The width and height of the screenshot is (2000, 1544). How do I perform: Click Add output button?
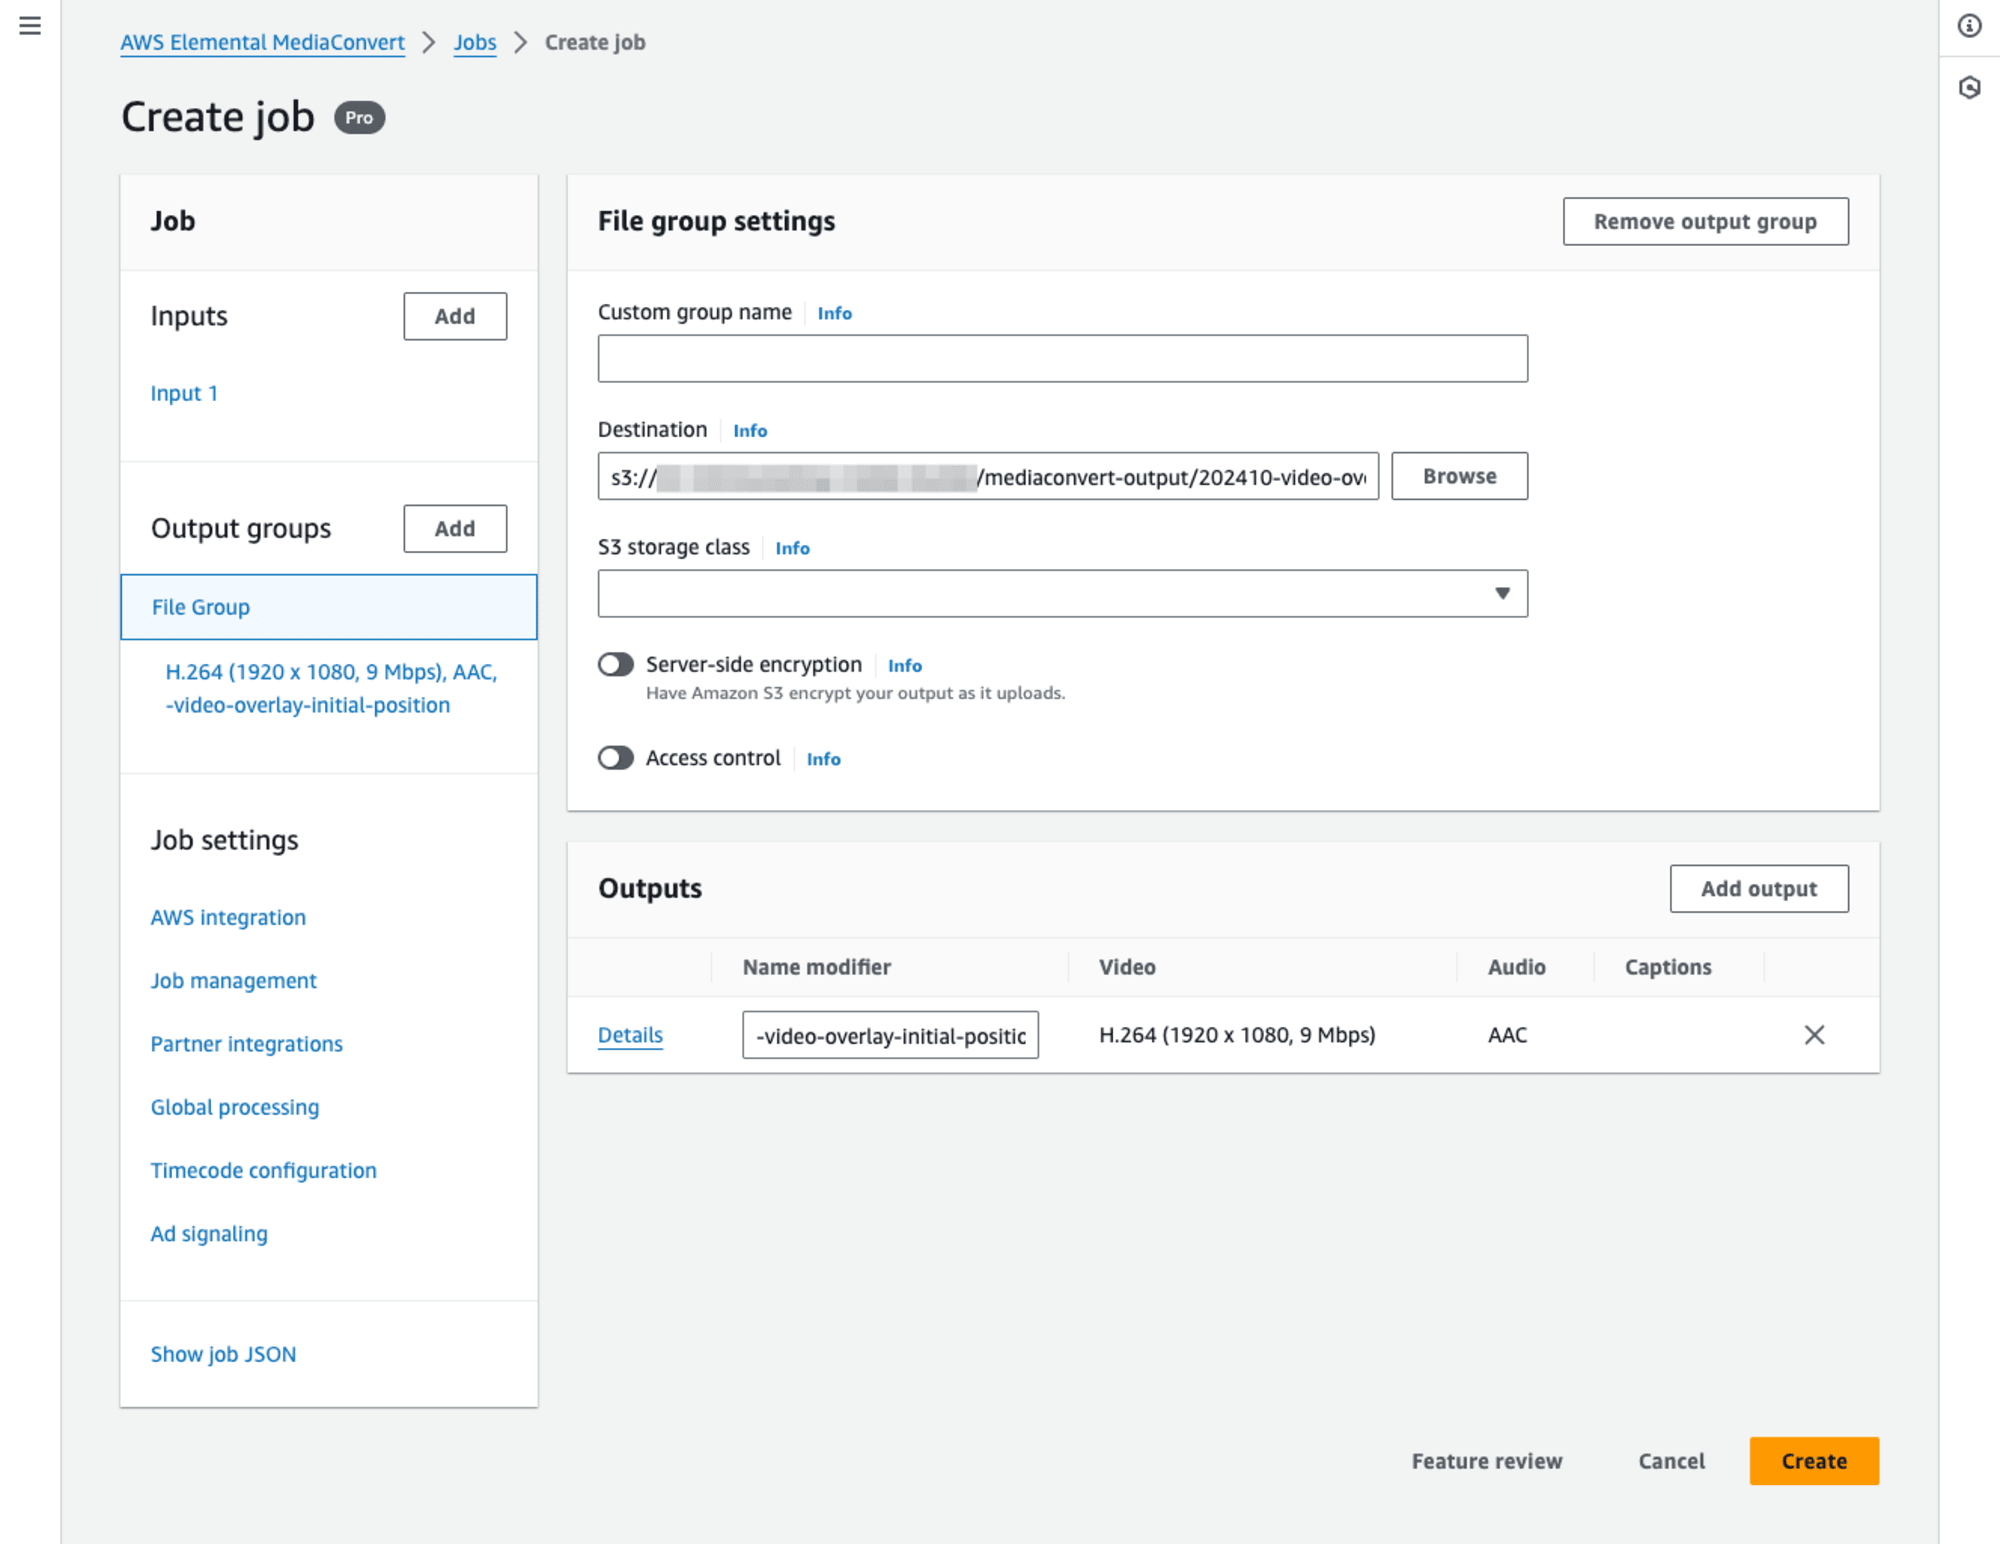click(x=1759, y=889)
